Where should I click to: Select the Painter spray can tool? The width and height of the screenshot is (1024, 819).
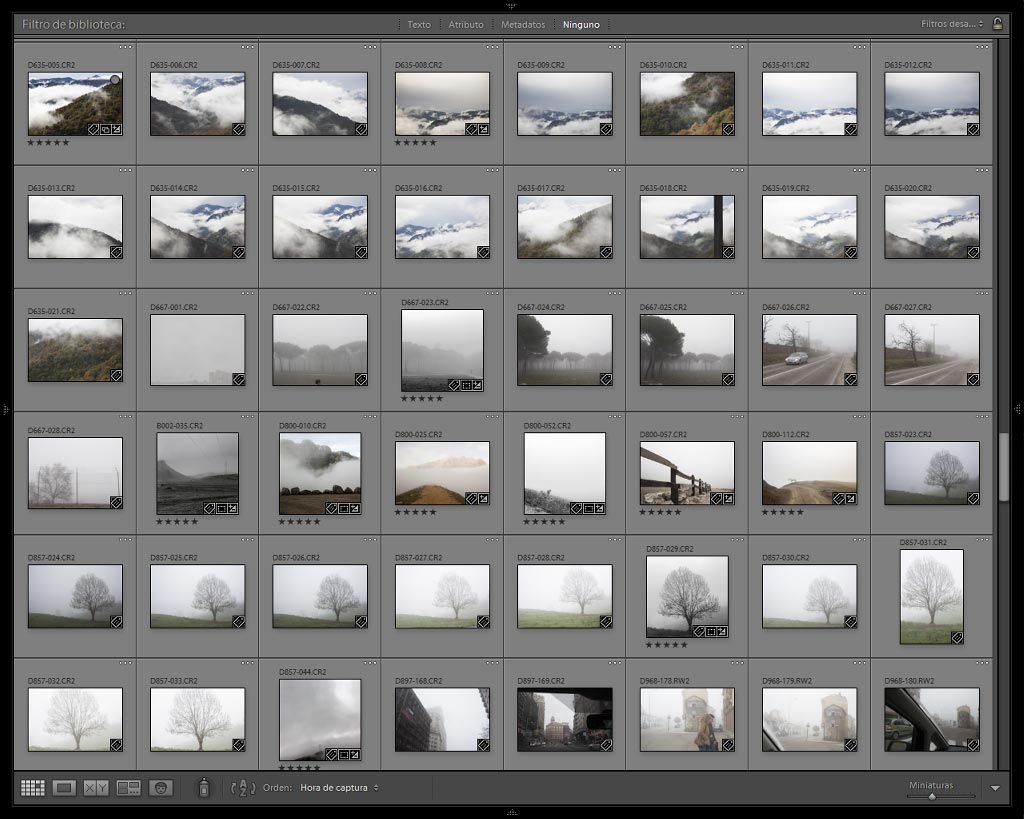click(204, 788)
